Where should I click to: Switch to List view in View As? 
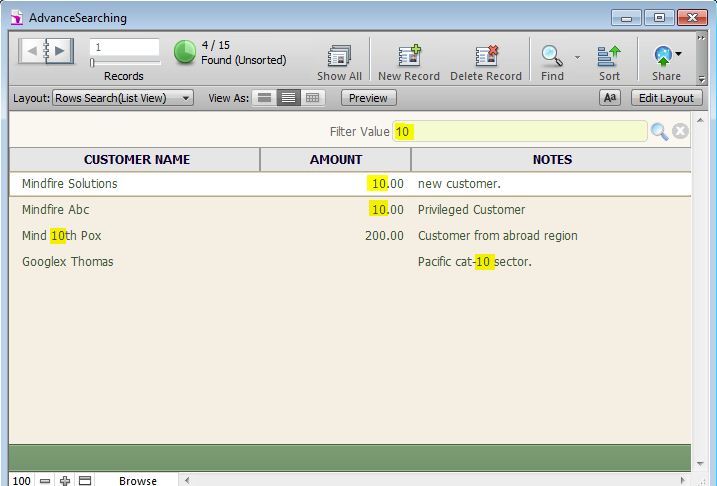tap(289, 98)
